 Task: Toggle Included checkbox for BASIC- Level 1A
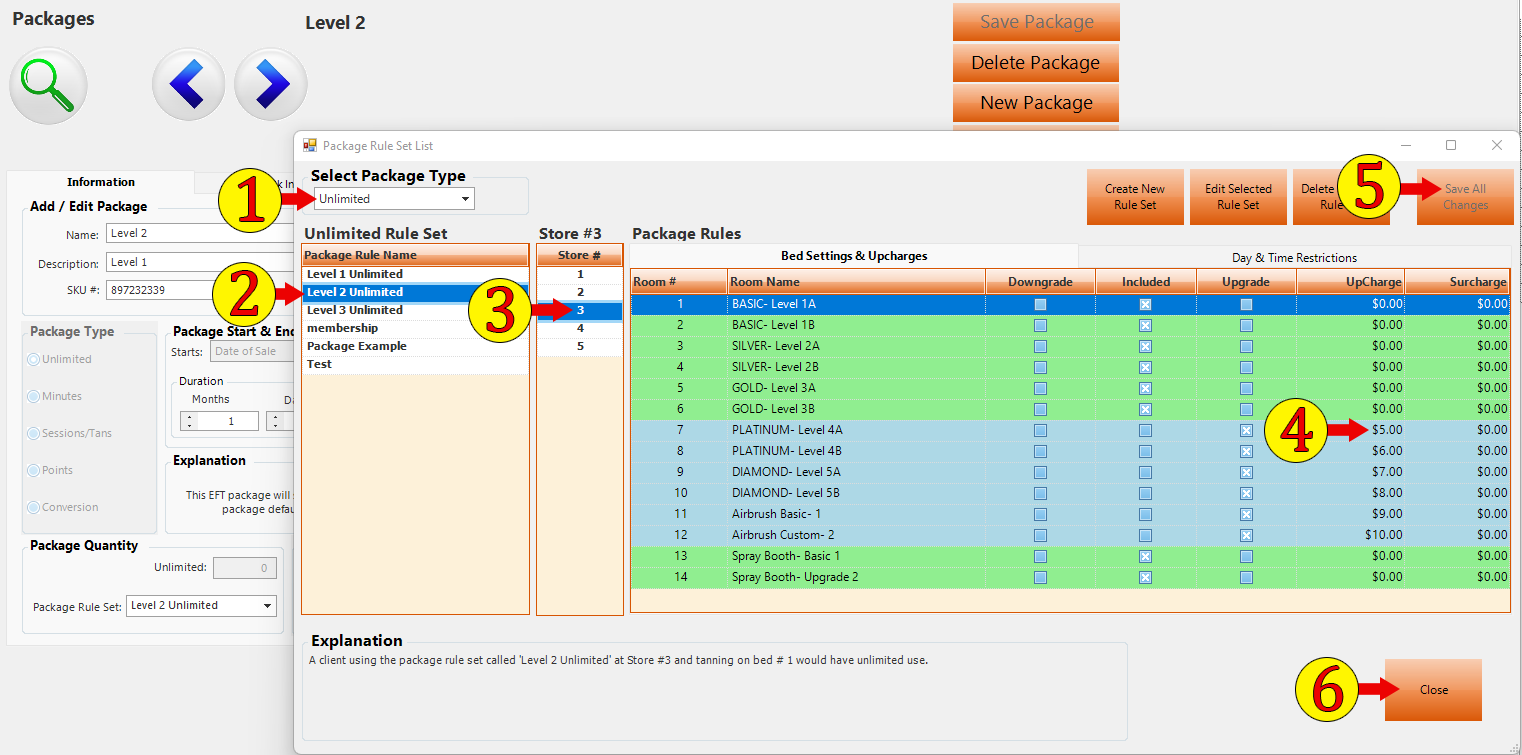click(x=1145, y=304)
